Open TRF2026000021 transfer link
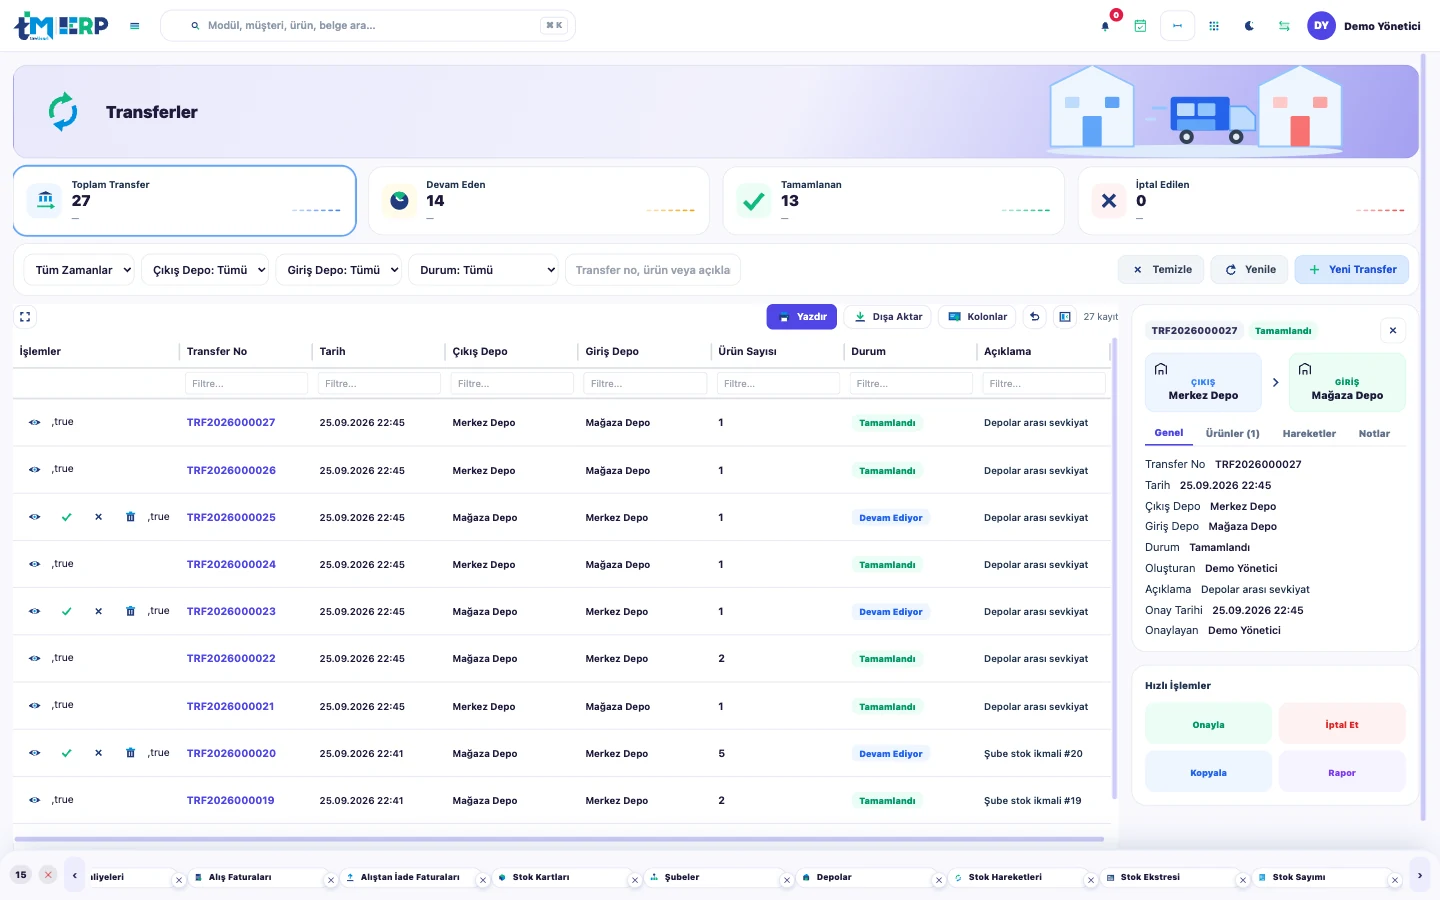Viewport: 1440px width, 900px height. 230,707
